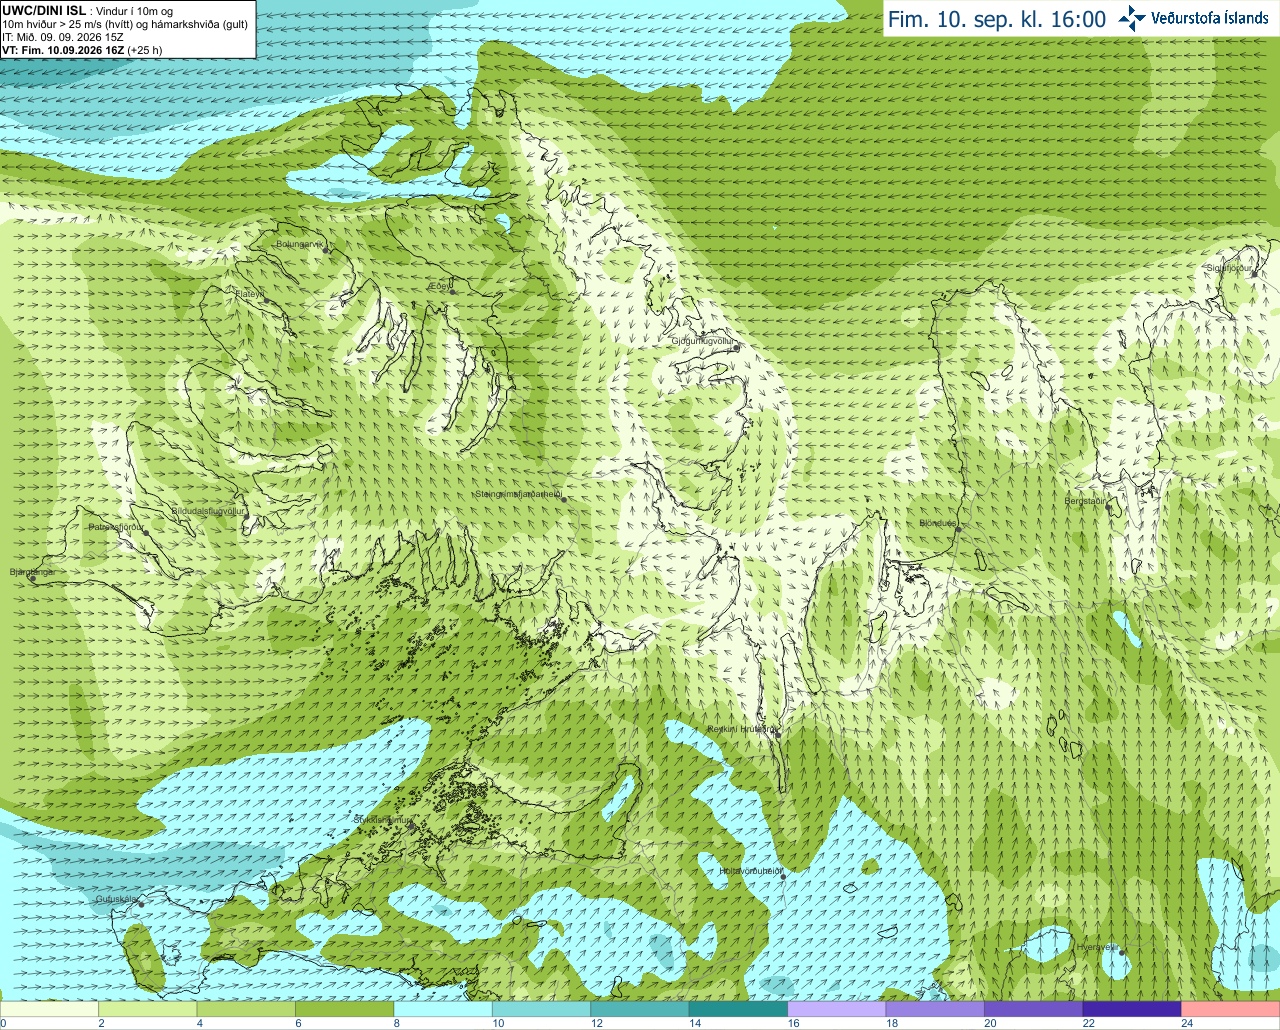Select the dark indigo 22–24 legend swatch

pos(1132,1009)
